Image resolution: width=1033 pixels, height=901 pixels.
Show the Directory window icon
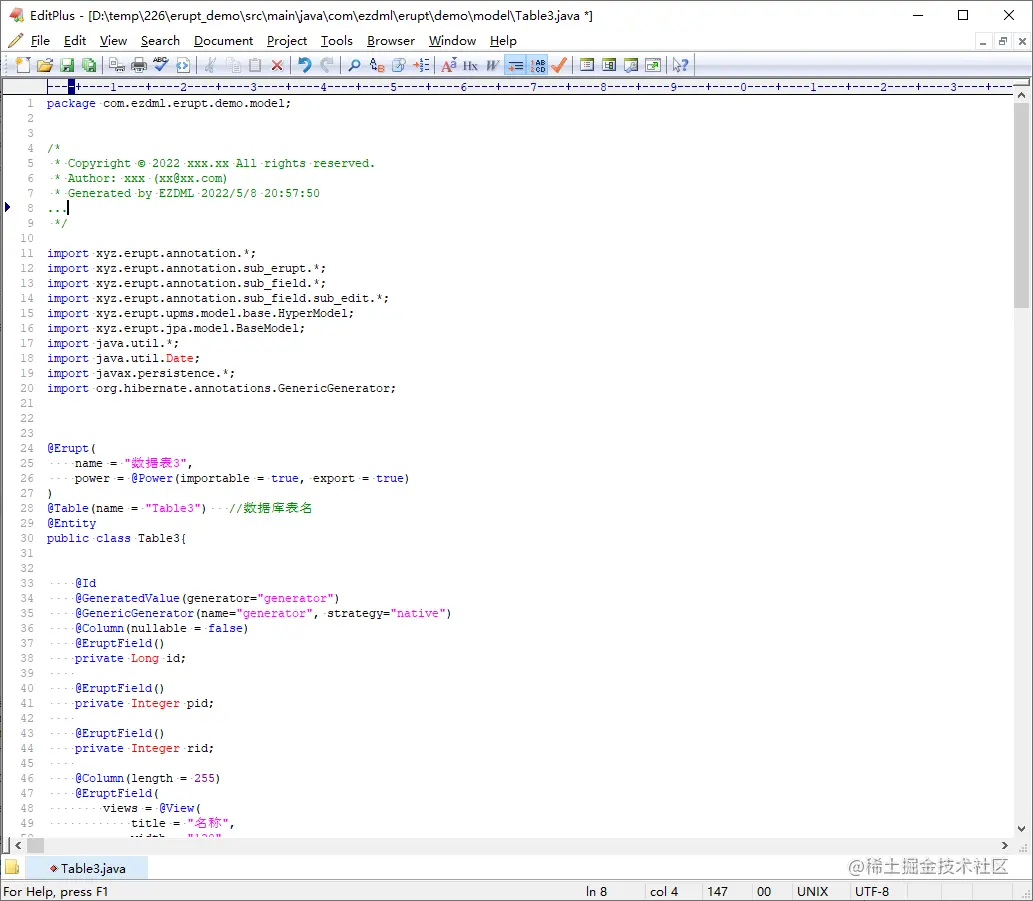(x=587, y=65)
